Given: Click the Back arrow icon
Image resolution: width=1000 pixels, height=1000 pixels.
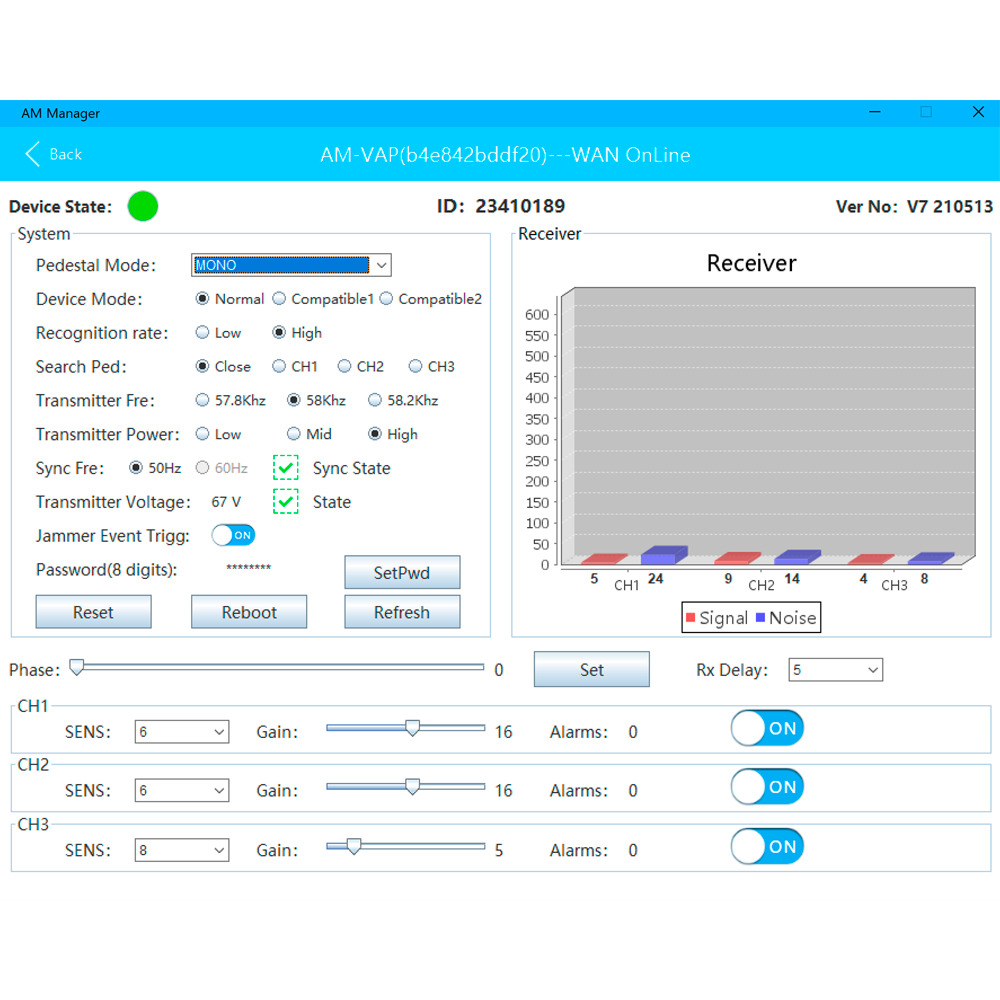Looking at the screenshot, I should (x=33, y=154).
